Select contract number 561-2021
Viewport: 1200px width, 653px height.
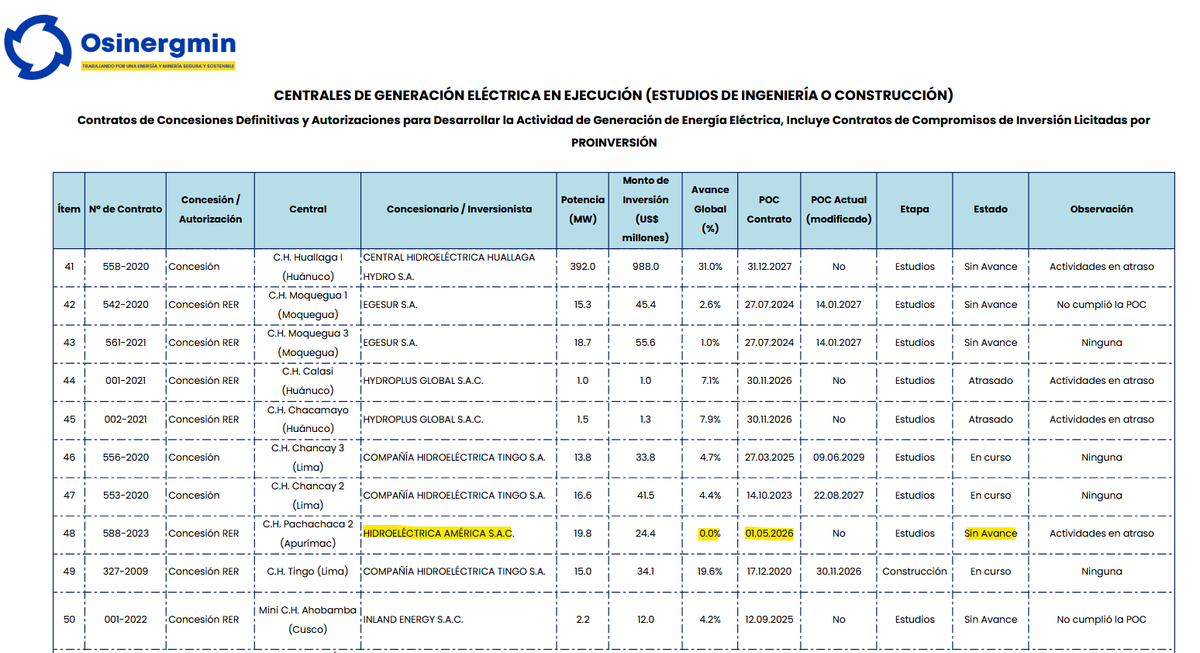[x=125, y=343]
